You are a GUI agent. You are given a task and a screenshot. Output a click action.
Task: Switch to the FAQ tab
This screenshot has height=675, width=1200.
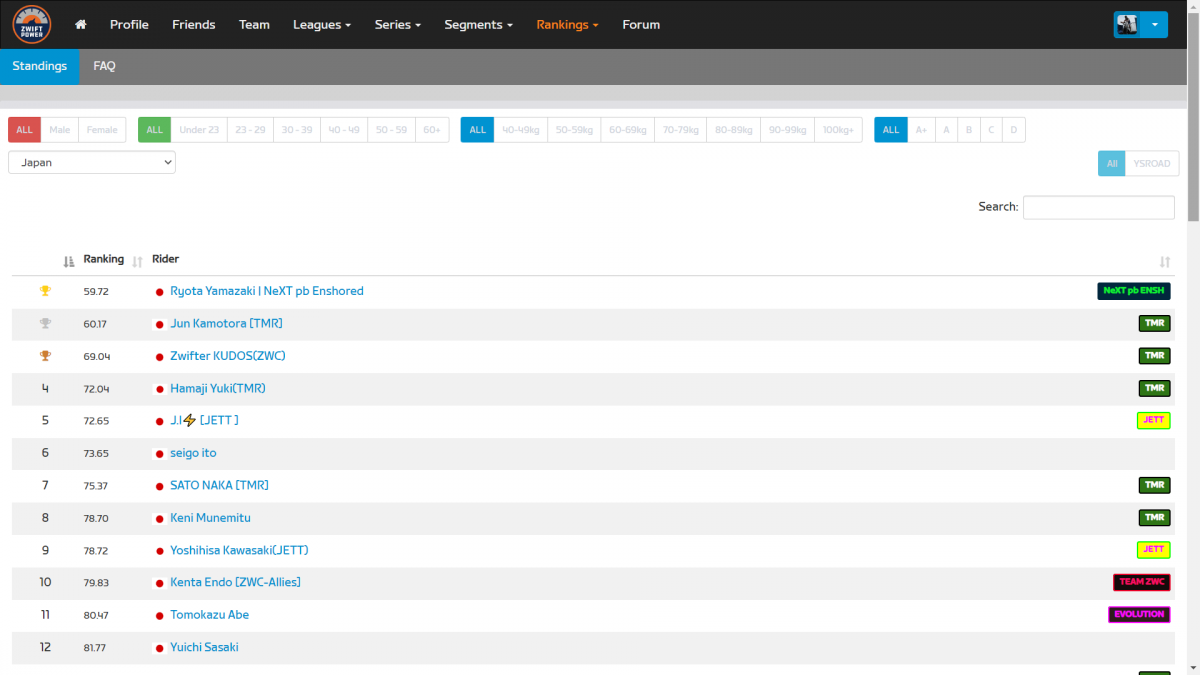[105, 66]
